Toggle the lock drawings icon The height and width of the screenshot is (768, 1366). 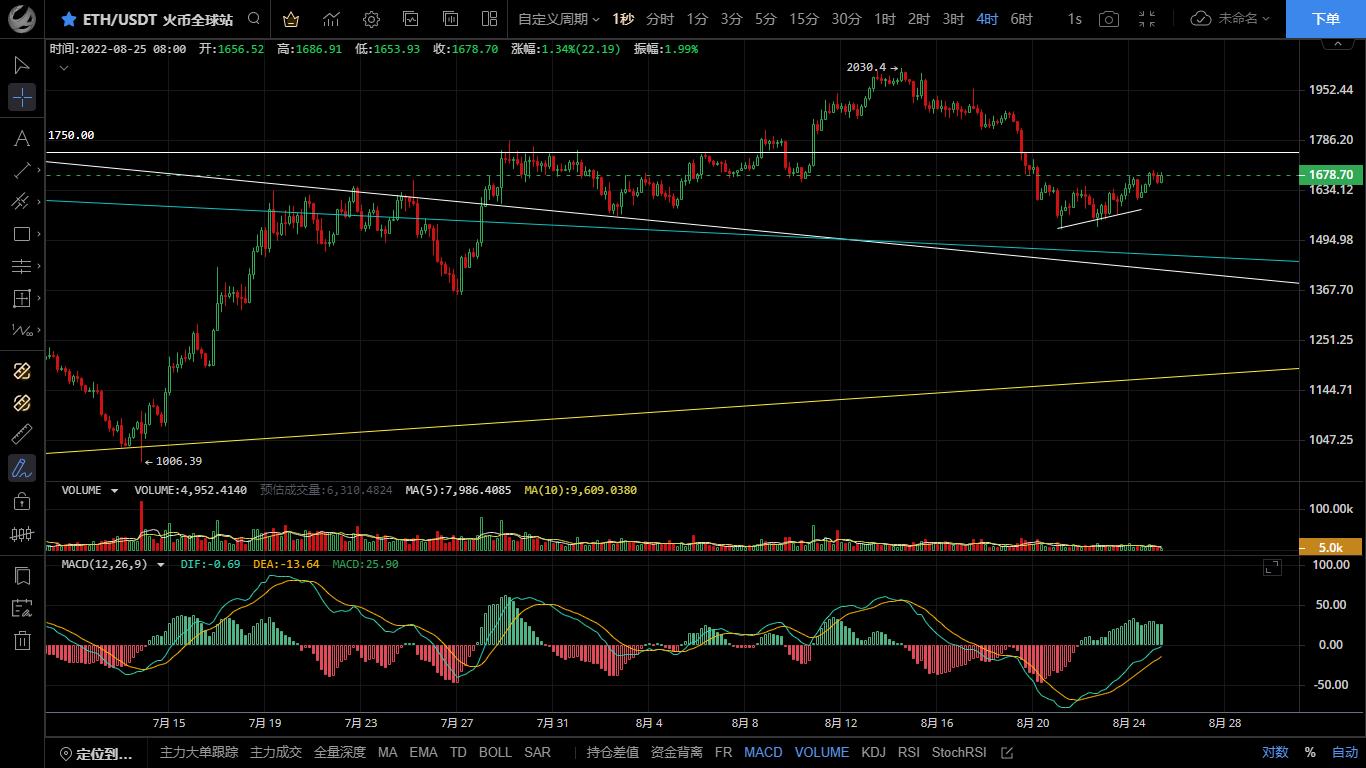(22, 501)
